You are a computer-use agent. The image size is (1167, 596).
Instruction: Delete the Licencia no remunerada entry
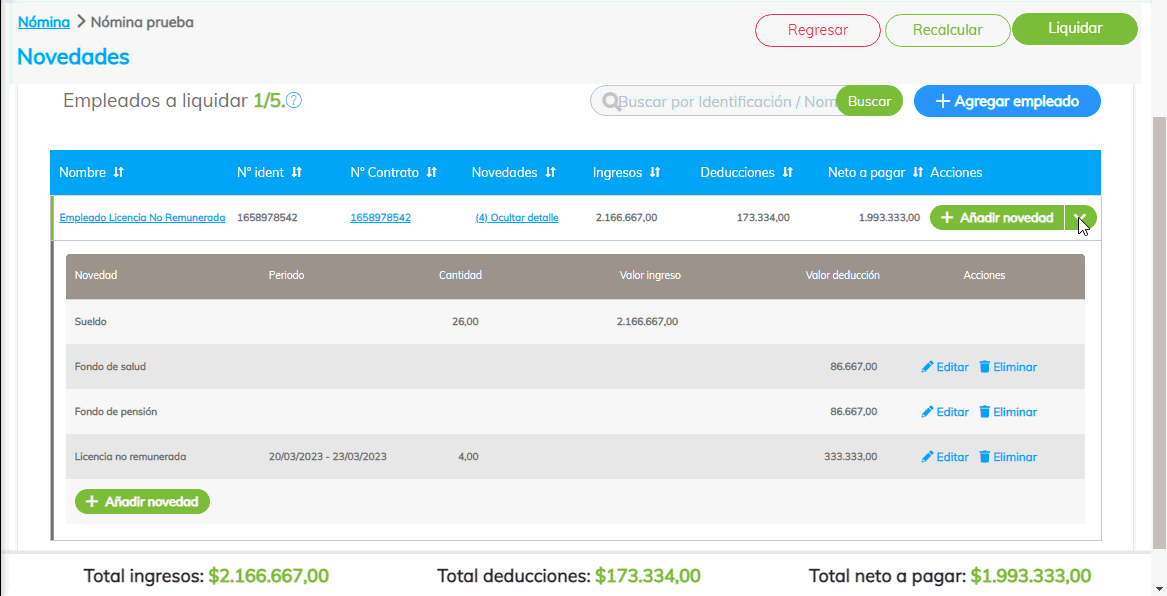1007,457
